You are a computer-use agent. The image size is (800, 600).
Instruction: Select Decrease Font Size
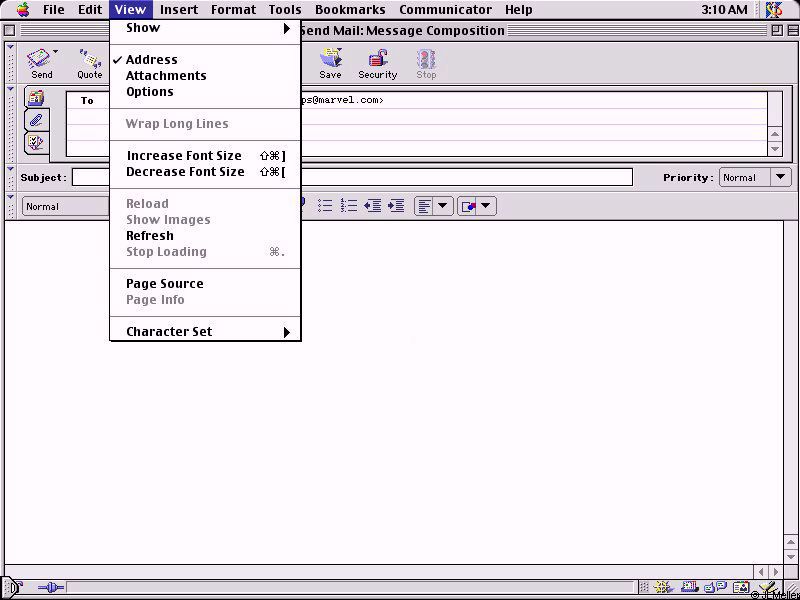pos(205,172)
